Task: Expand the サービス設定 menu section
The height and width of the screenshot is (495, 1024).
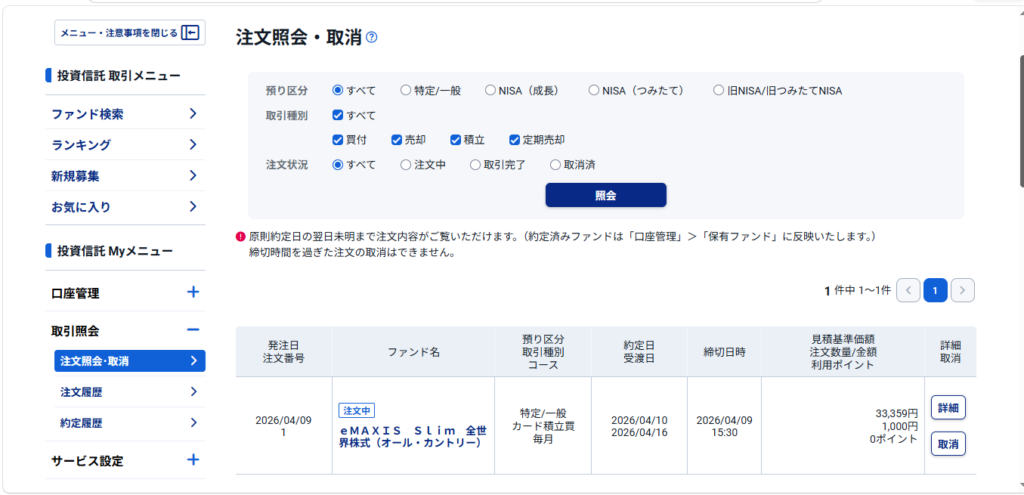Action: coord(193,461)
